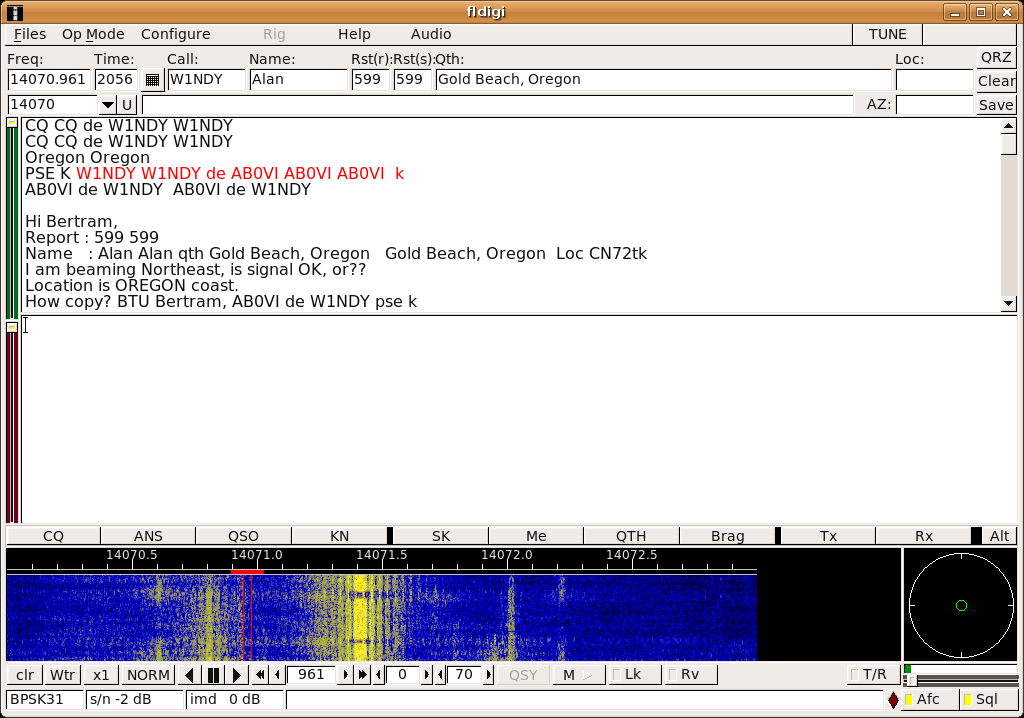
Task: Click the red diamond status indicator icon
Action: click(893, 700)
